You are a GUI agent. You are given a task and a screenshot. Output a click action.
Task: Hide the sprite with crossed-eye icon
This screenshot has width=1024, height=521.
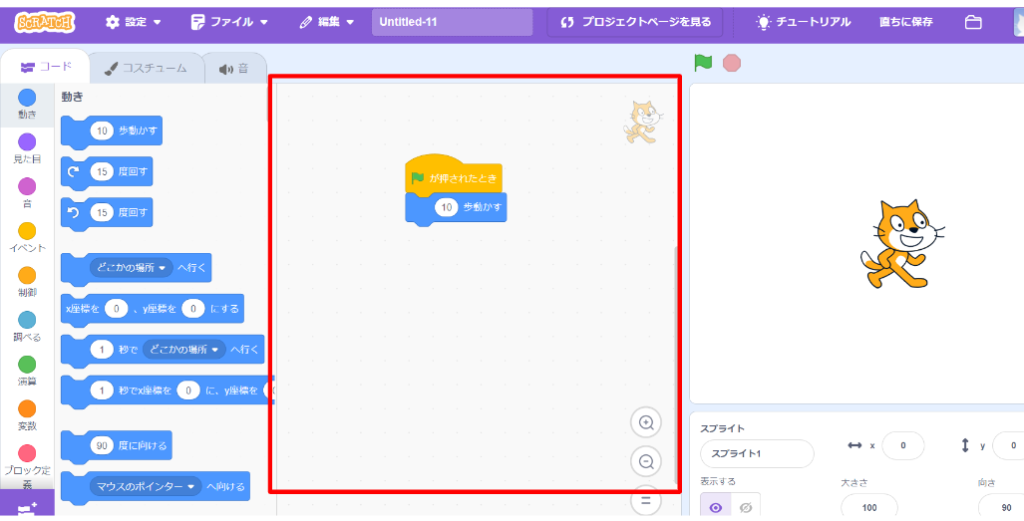pyautogui.click(x=746, y=507)
